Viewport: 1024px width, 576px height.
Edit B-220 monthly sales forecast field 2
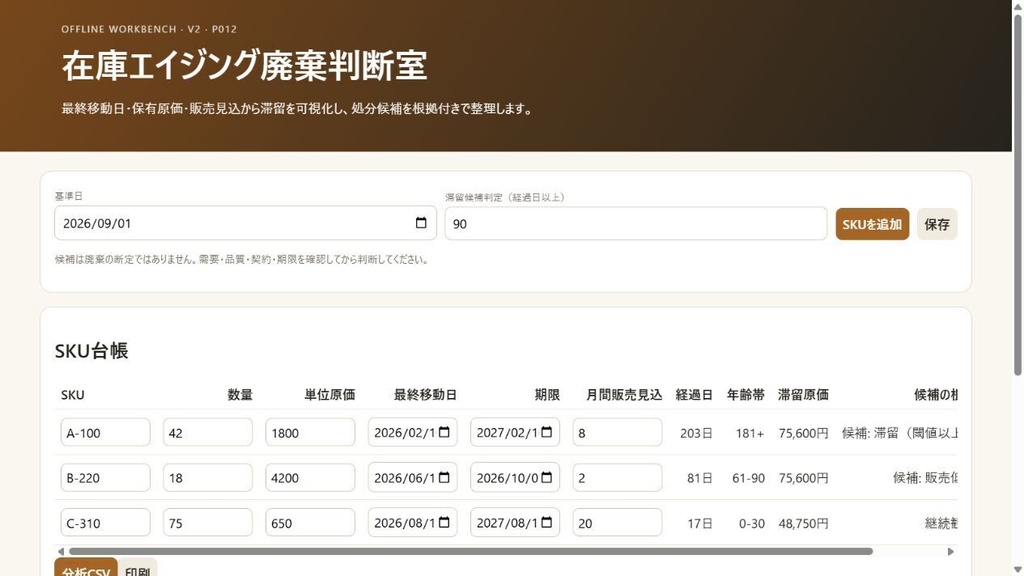coord(617,477)
